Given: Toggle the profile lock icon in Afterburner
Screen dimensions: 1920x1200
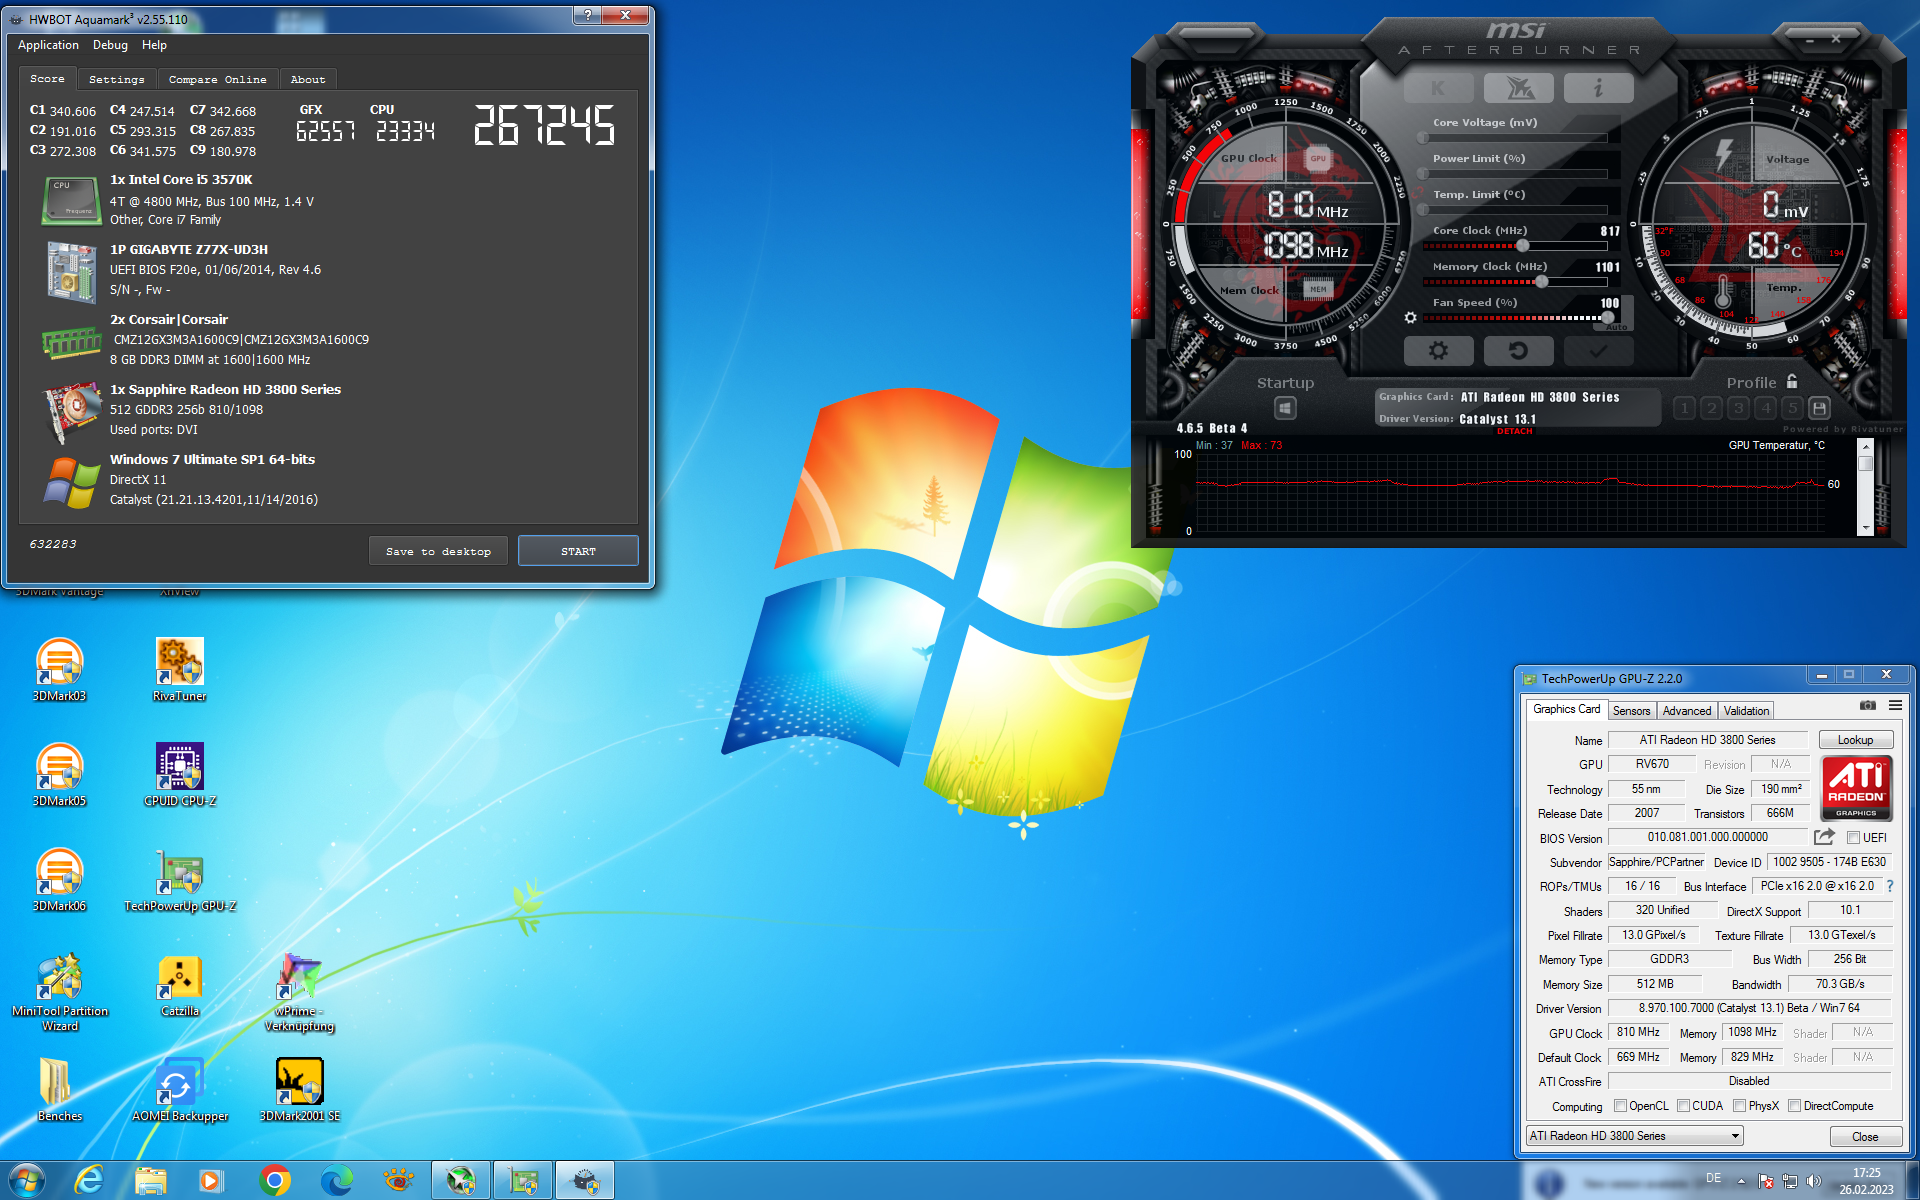Looking at the screenshot, I should click(x=1792, y=381).
